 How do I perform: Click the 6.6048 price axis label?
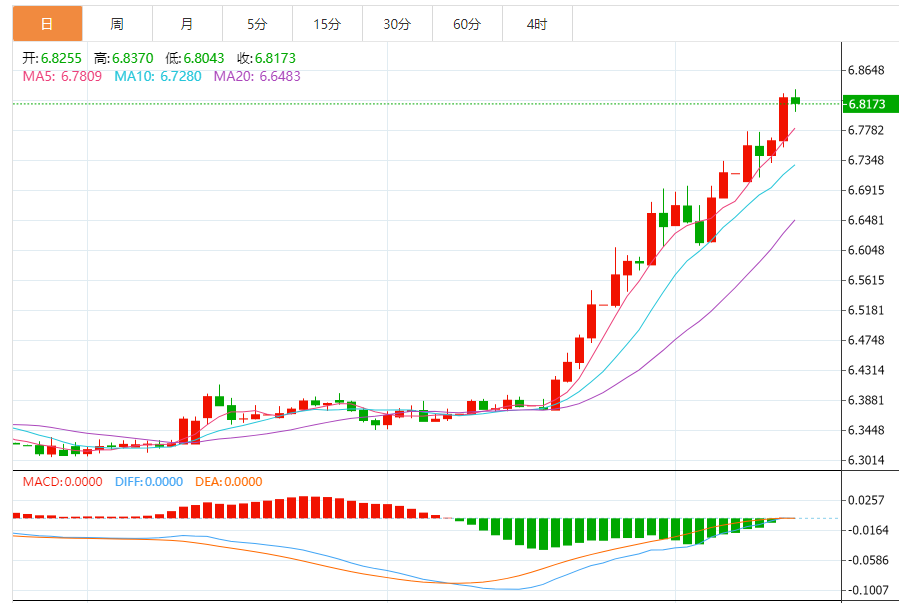click(866, 250)
